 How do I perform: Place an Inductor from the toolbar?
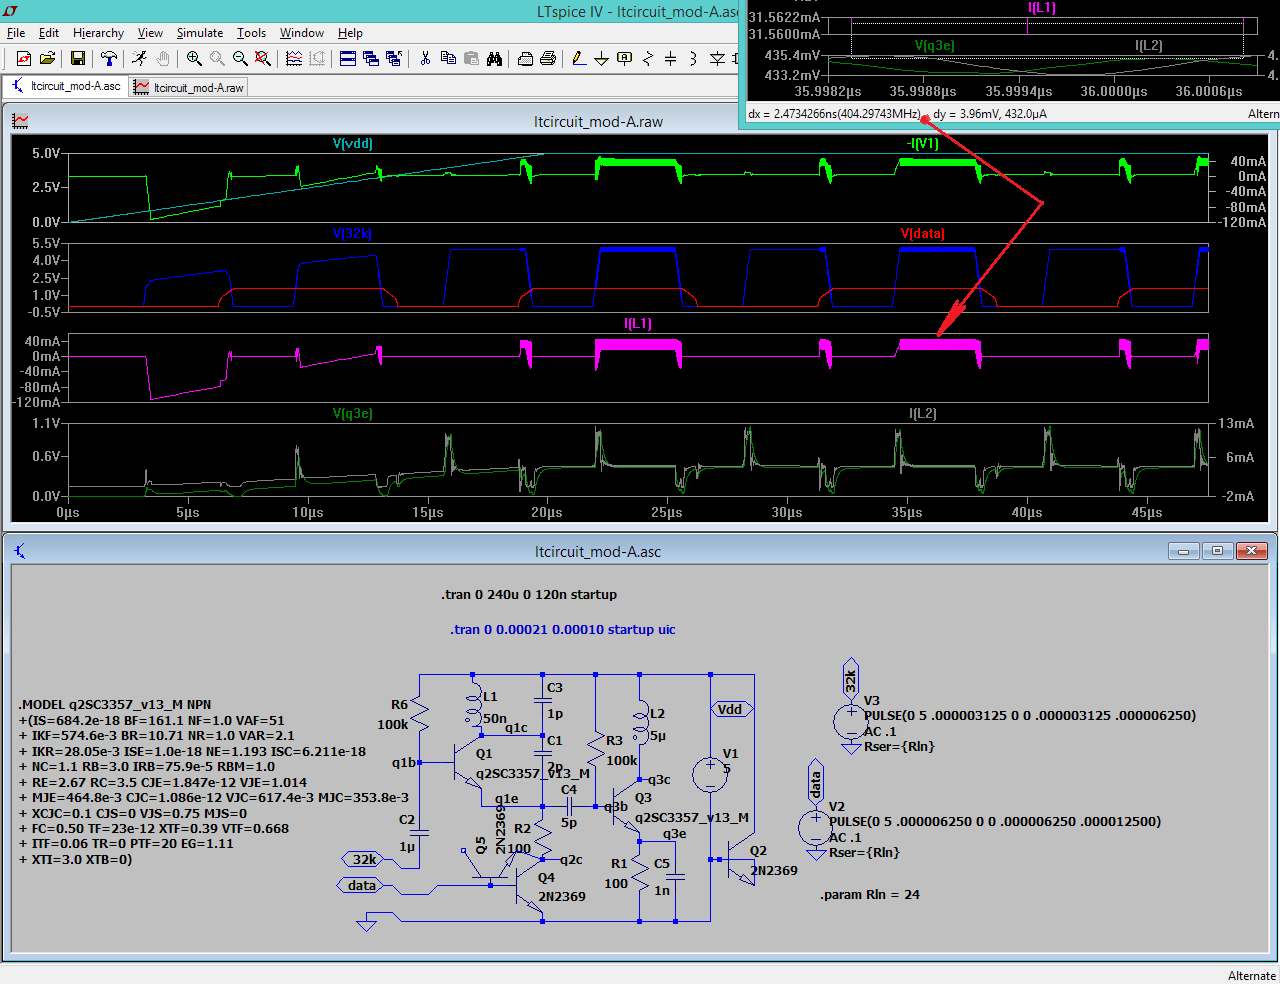pos(694,59)
